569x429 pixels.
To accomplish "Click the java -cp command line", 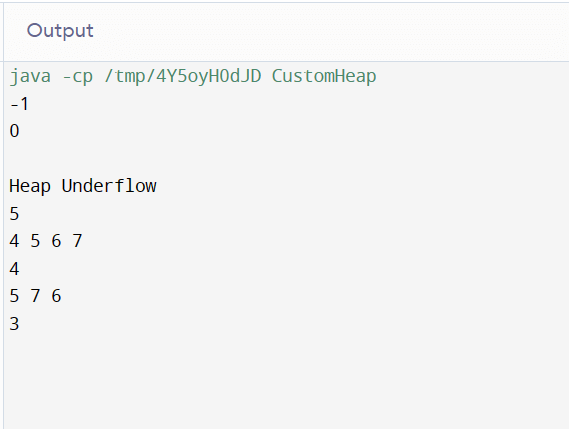I will pos(193,77).
